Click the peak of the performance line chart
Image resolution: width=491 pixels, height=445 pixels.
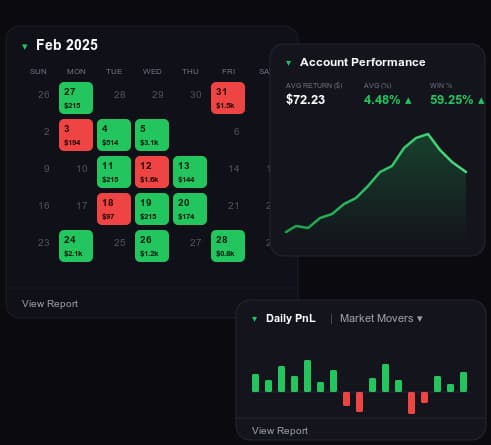coord(428,134)
